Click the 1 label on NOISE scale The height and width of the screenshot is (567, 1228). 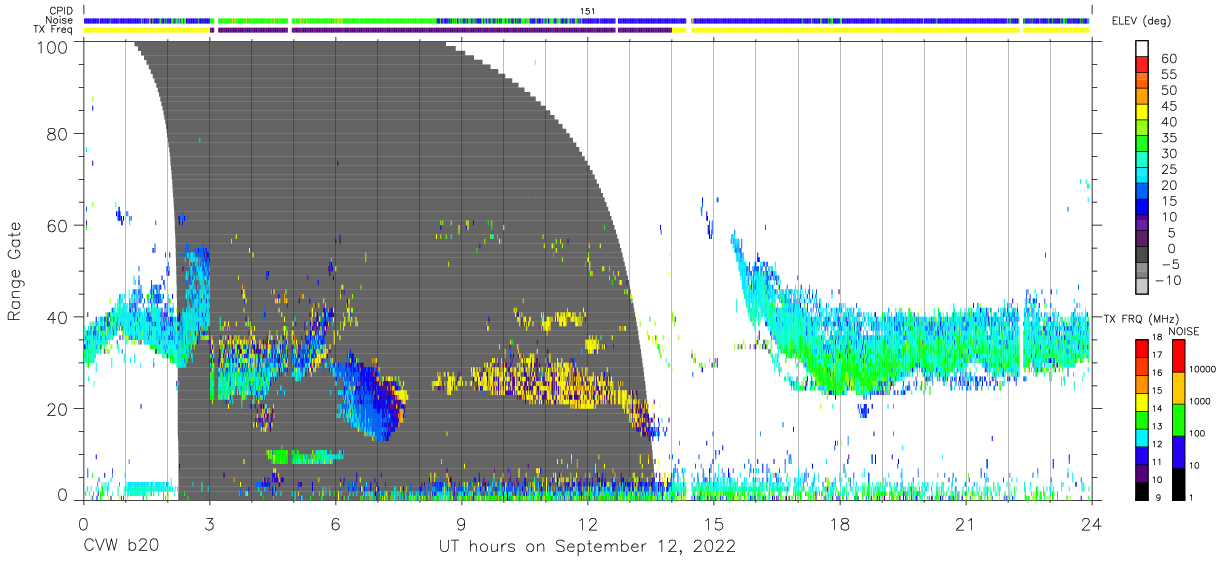pyautogui.click(x=1191, y=498)
